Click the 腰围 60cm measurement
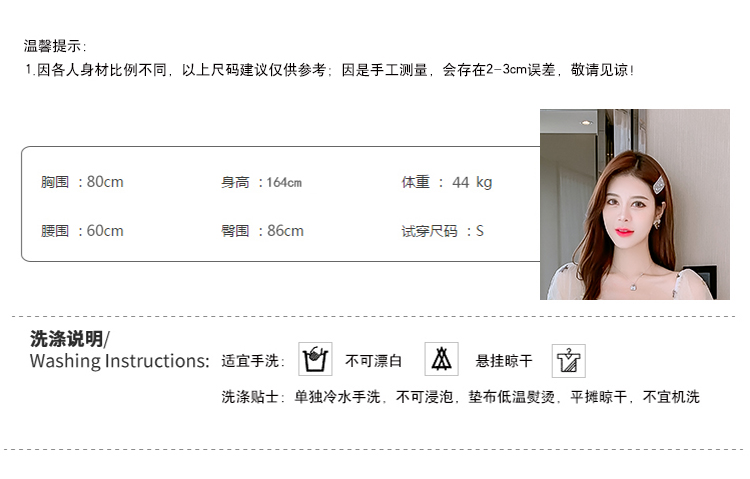Image resolution: width=750 pixels, height=479 pixels. (82, 231)
